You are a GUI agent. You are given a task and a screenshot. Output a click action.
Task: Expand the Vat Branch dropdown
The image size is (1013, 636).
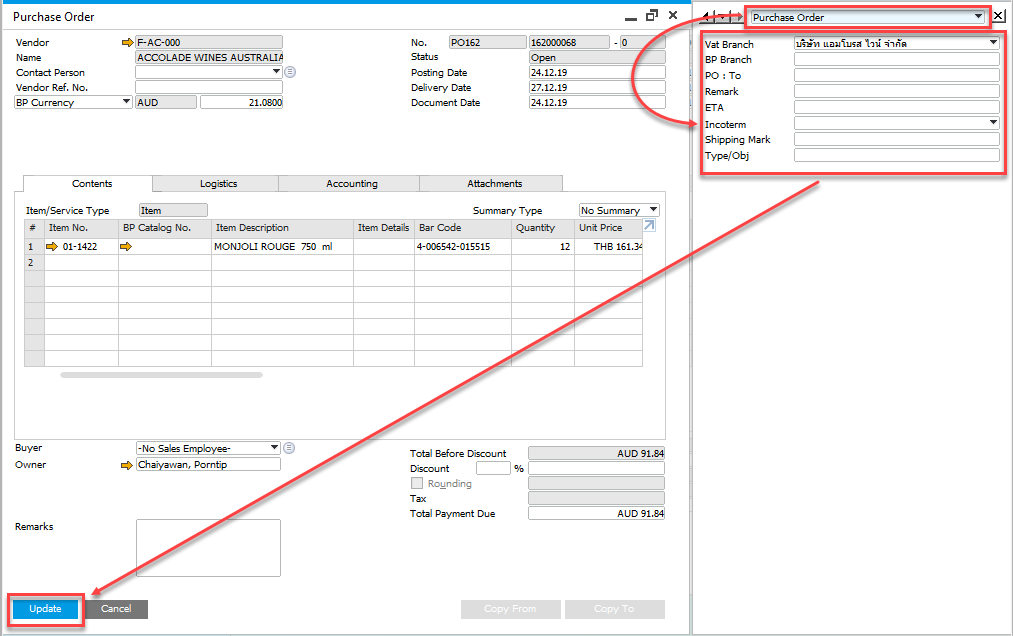(x=994, y=43)
